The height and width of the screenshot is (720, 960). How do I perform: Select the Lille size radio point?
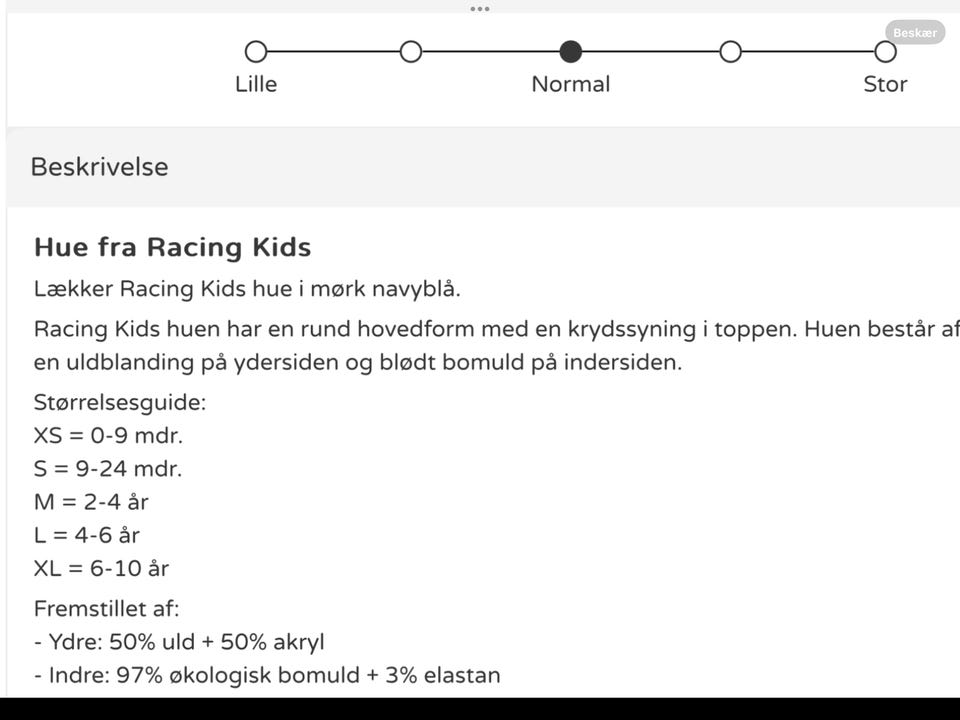tap(256, 51)
